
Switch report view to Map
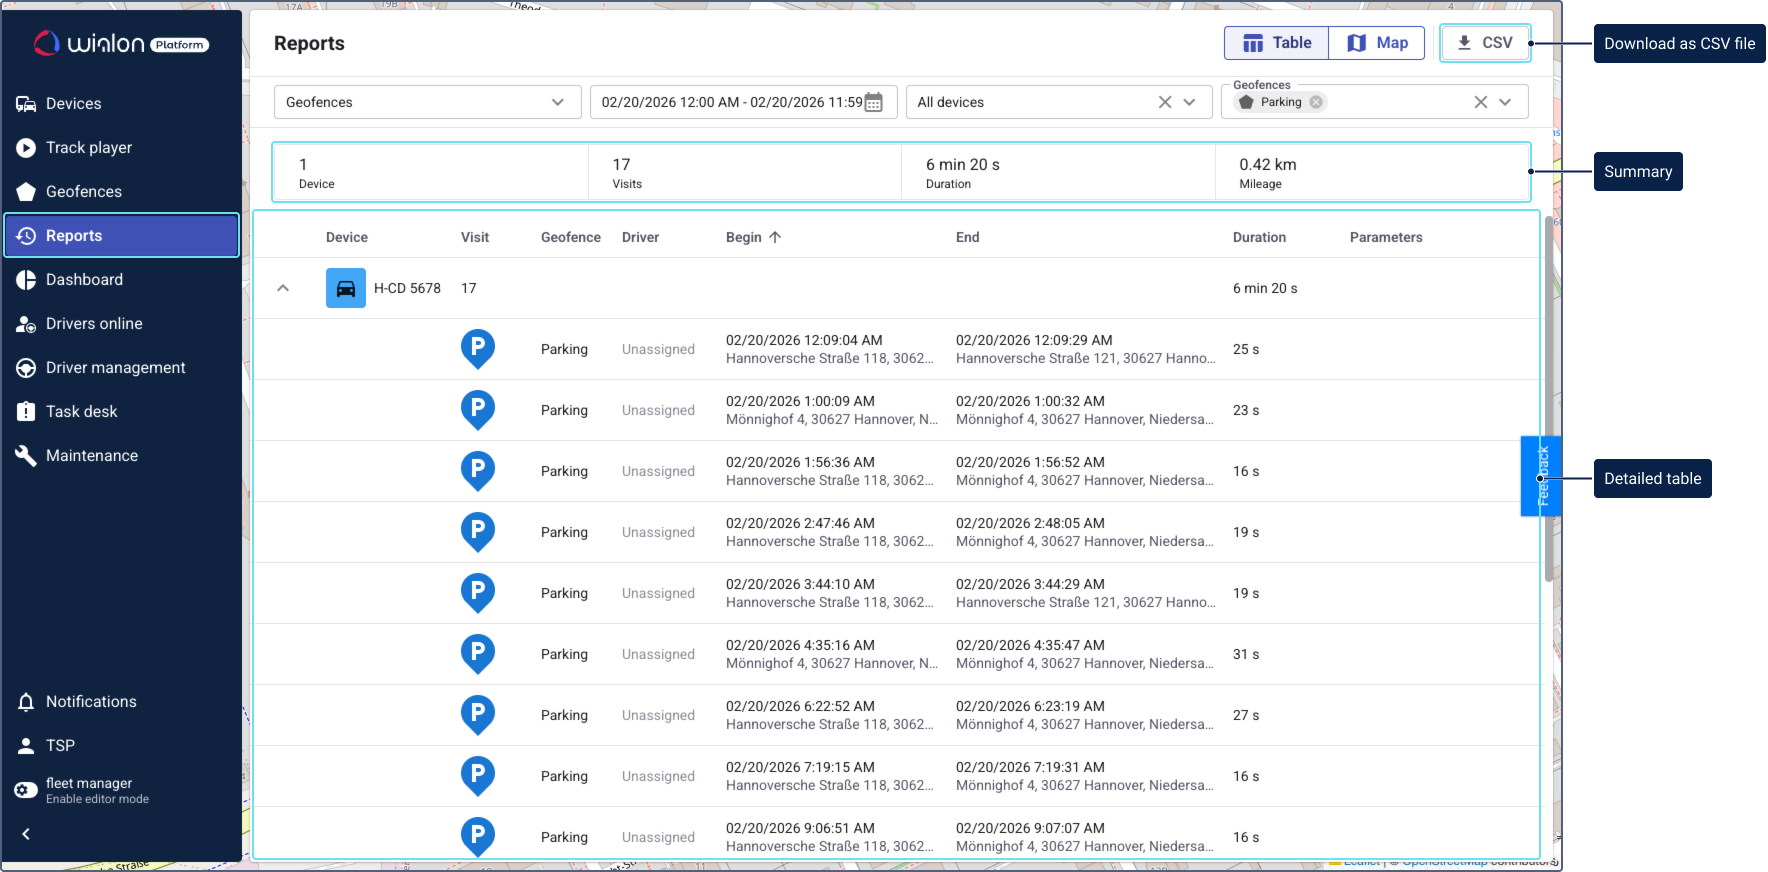[1377, 43]
